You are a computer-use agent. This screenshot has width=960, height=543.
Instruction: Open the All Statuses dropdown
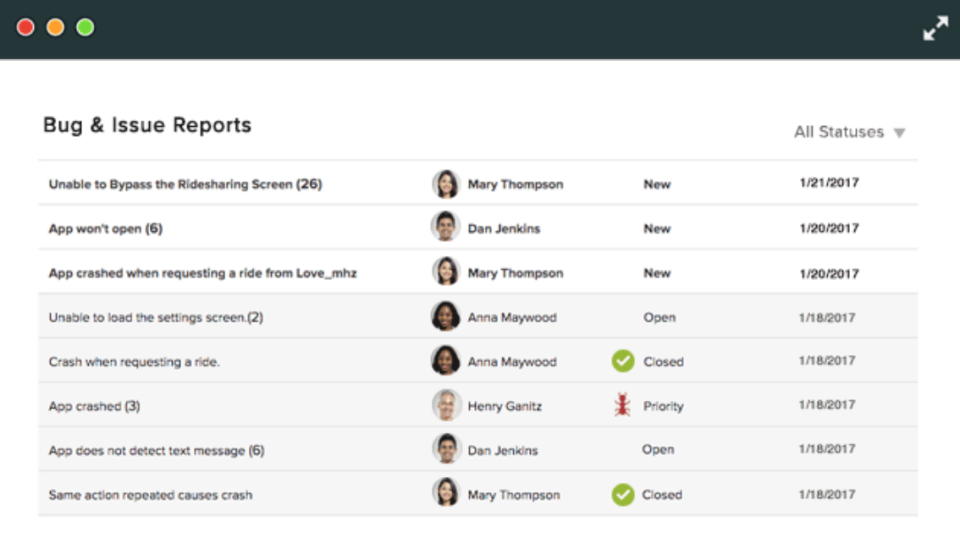point(839,132)
